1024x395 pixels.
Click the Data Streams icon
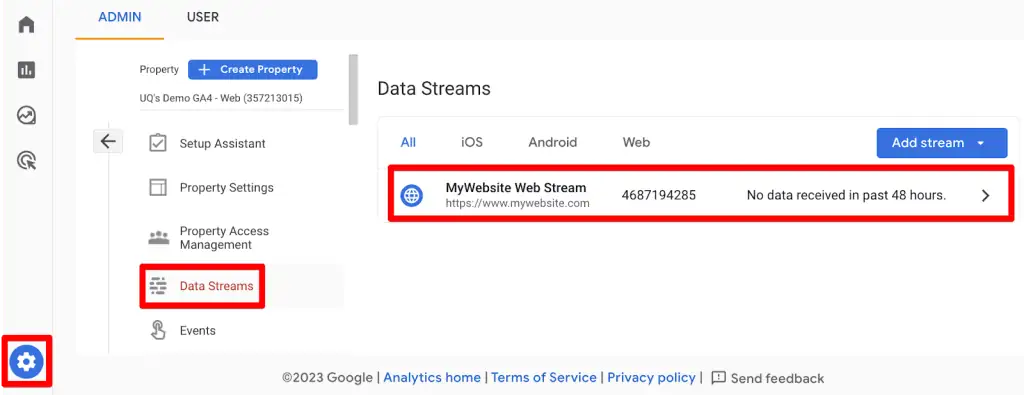[158, 286]
